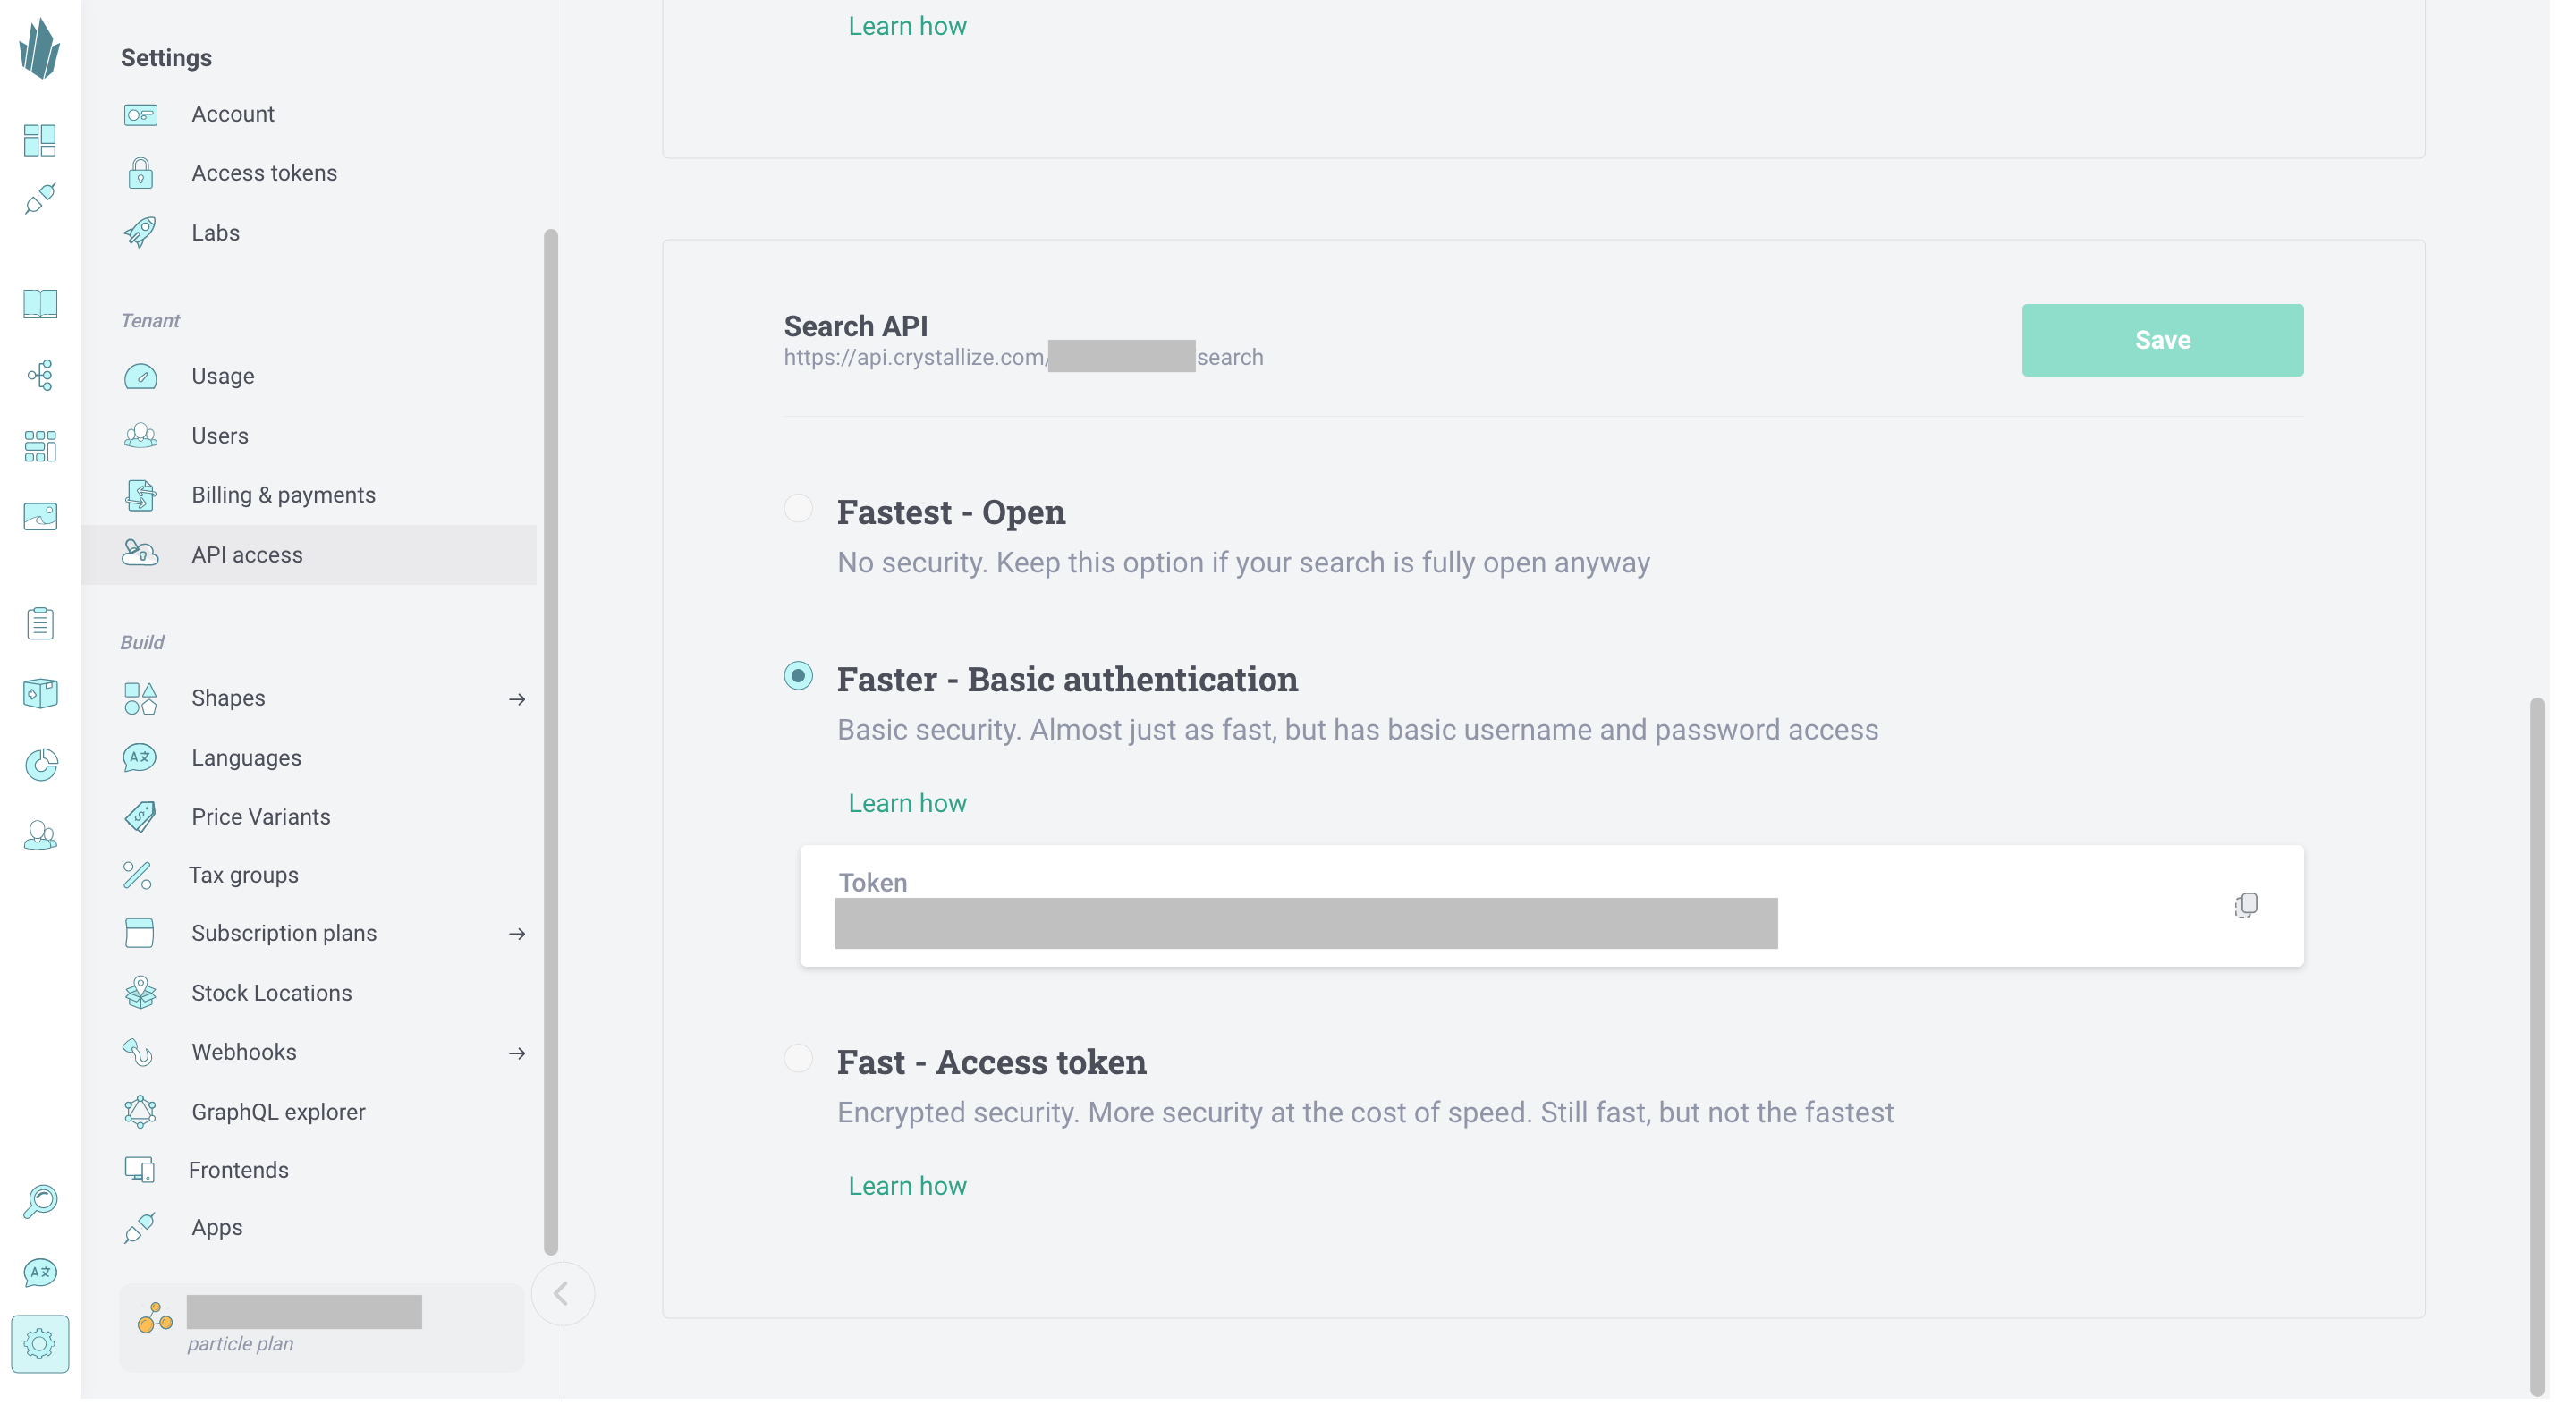Expand the Subscription plans submenu arrow

coord(517,934)
